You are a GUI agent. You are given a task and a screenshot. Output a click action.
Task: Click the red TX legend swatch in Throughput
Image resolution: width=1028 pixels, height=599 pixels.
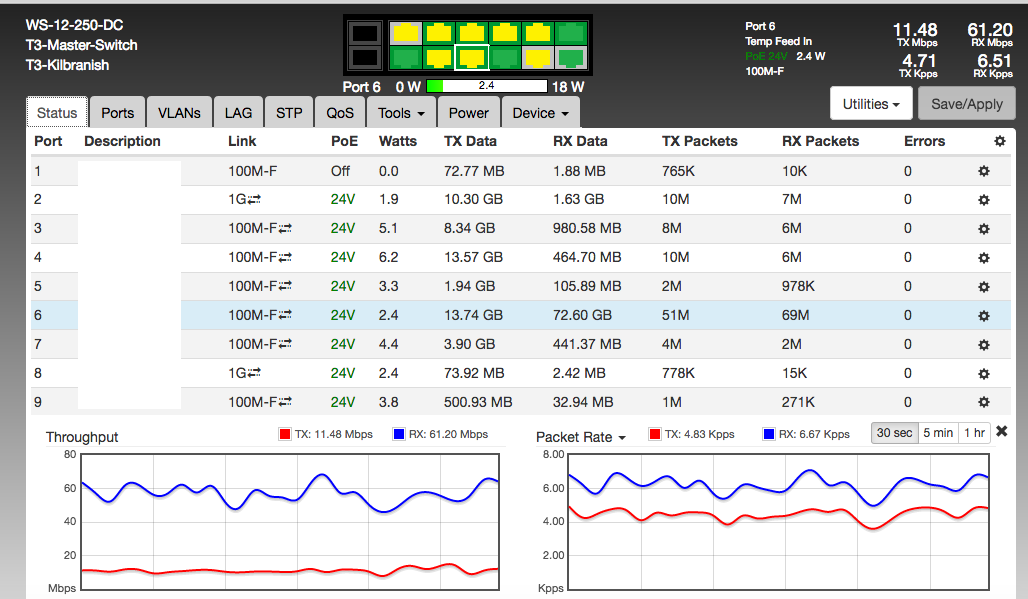pos(285,435)
